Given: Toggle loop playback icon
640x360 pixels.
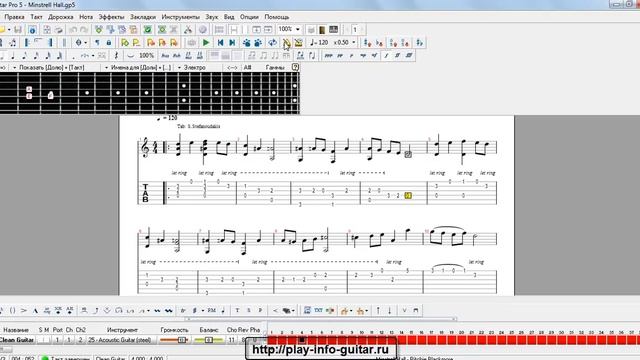Looking at the screenshot, I should coord(272,42).
